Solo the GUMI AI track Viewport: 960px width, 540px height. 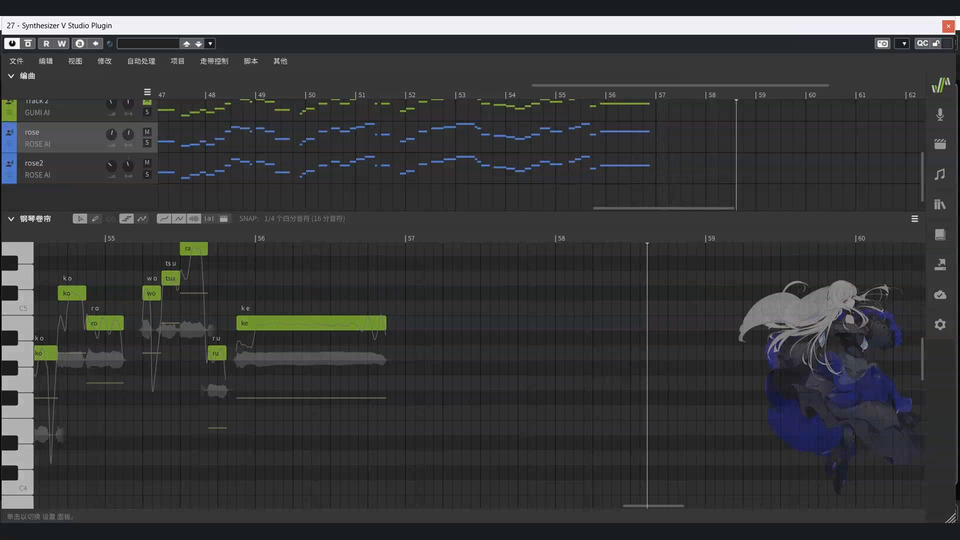147,112
